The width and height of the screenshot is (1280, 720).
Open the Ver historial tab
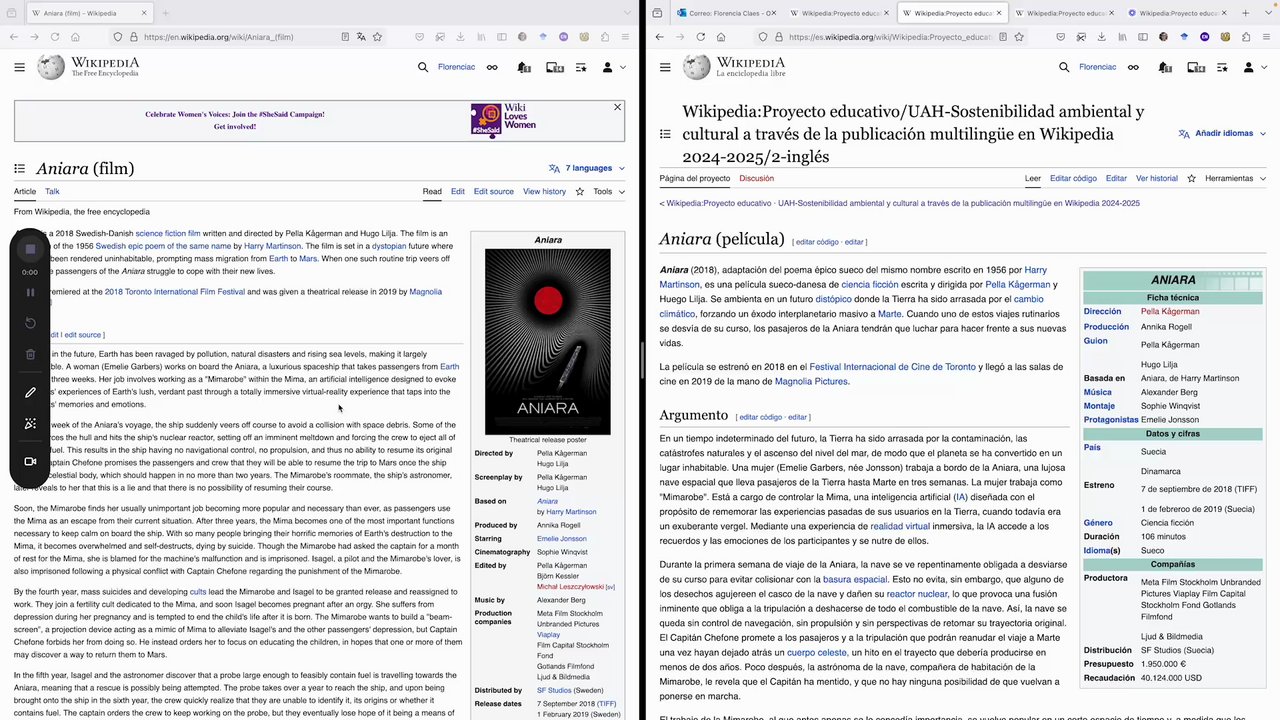coord(1157,178)
